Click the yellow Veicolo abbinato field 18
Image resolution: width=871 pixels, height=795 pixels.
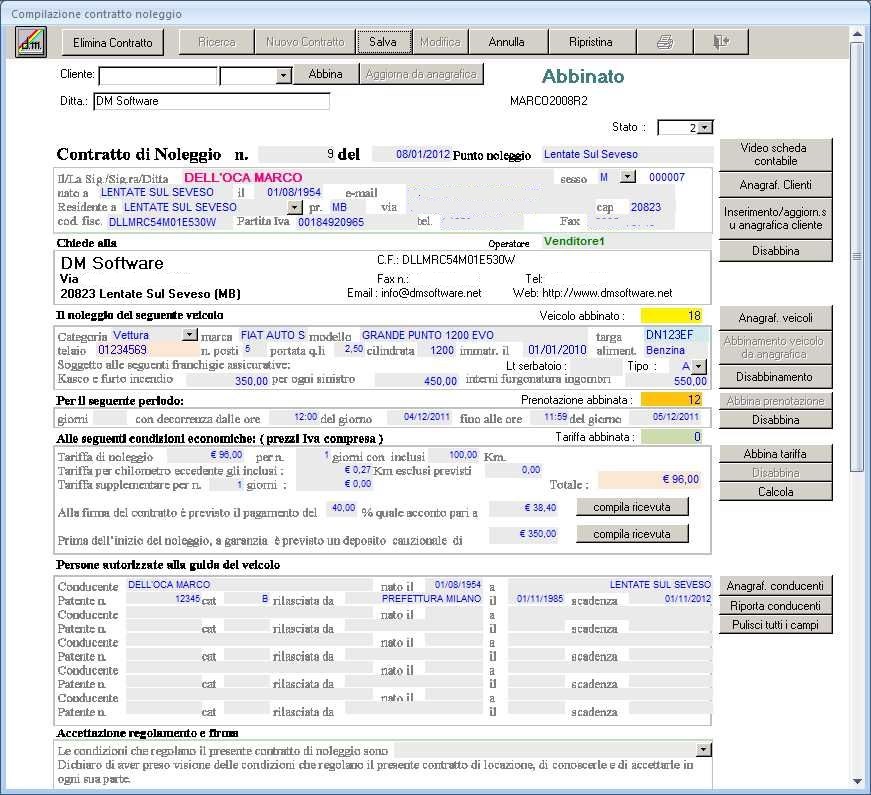tap(671, 316)
